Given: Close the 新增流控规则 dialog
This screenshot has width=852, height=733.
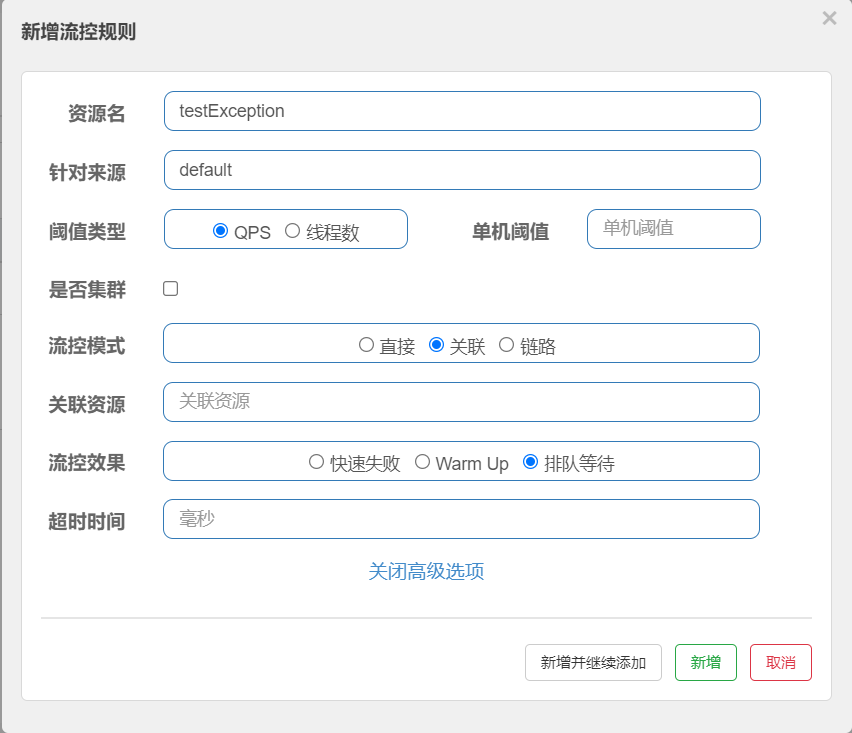Looking at the screenshot, I should click(829, 18).
